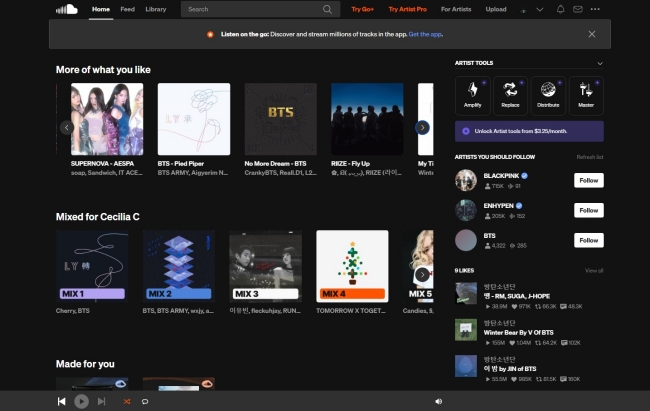
Task: Open notifications bell icon
Action: pyautogui.click(x=560, y=9)
